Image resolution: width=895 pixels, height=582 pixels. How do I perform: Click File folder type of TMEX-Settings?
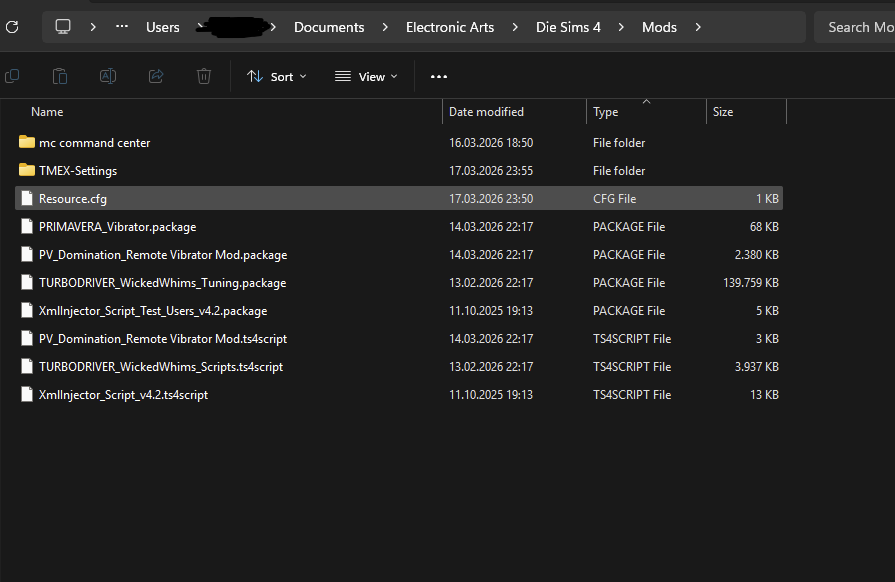(619, 171)
